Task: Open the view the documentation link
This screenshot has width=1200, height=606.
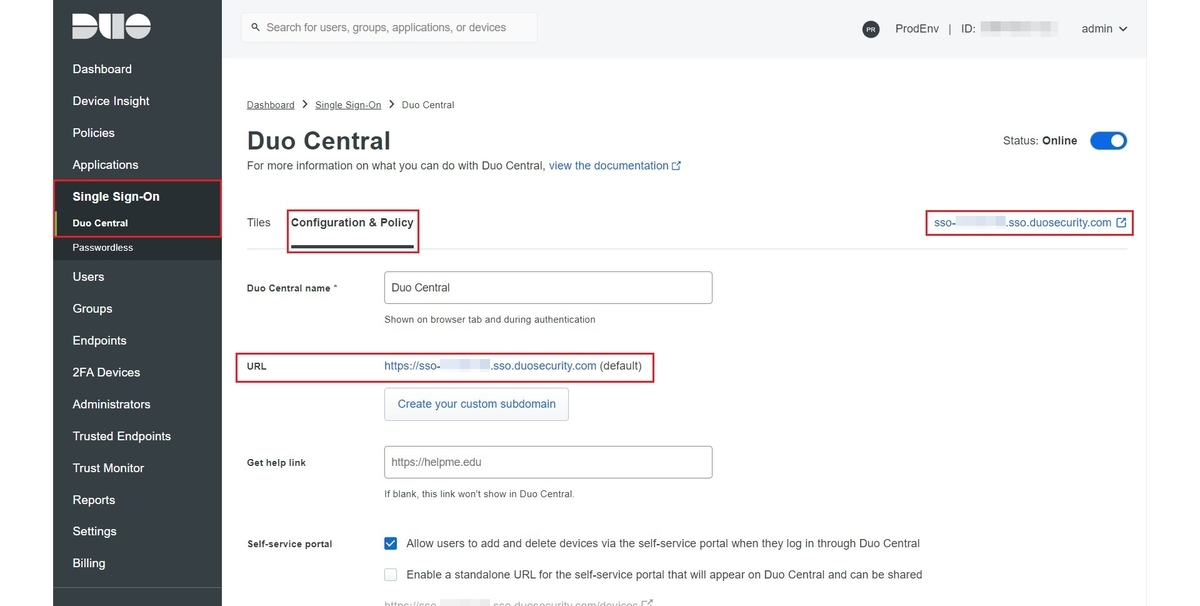Action: pos(608,166)
